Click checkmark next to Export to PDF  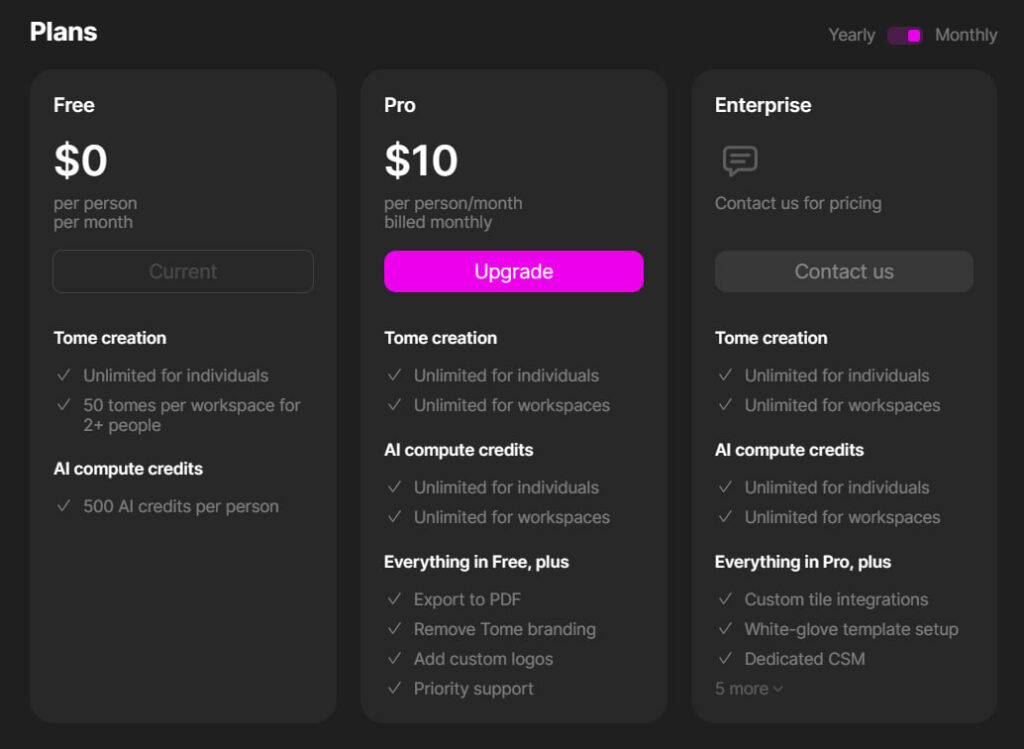[x=394, y=599]
